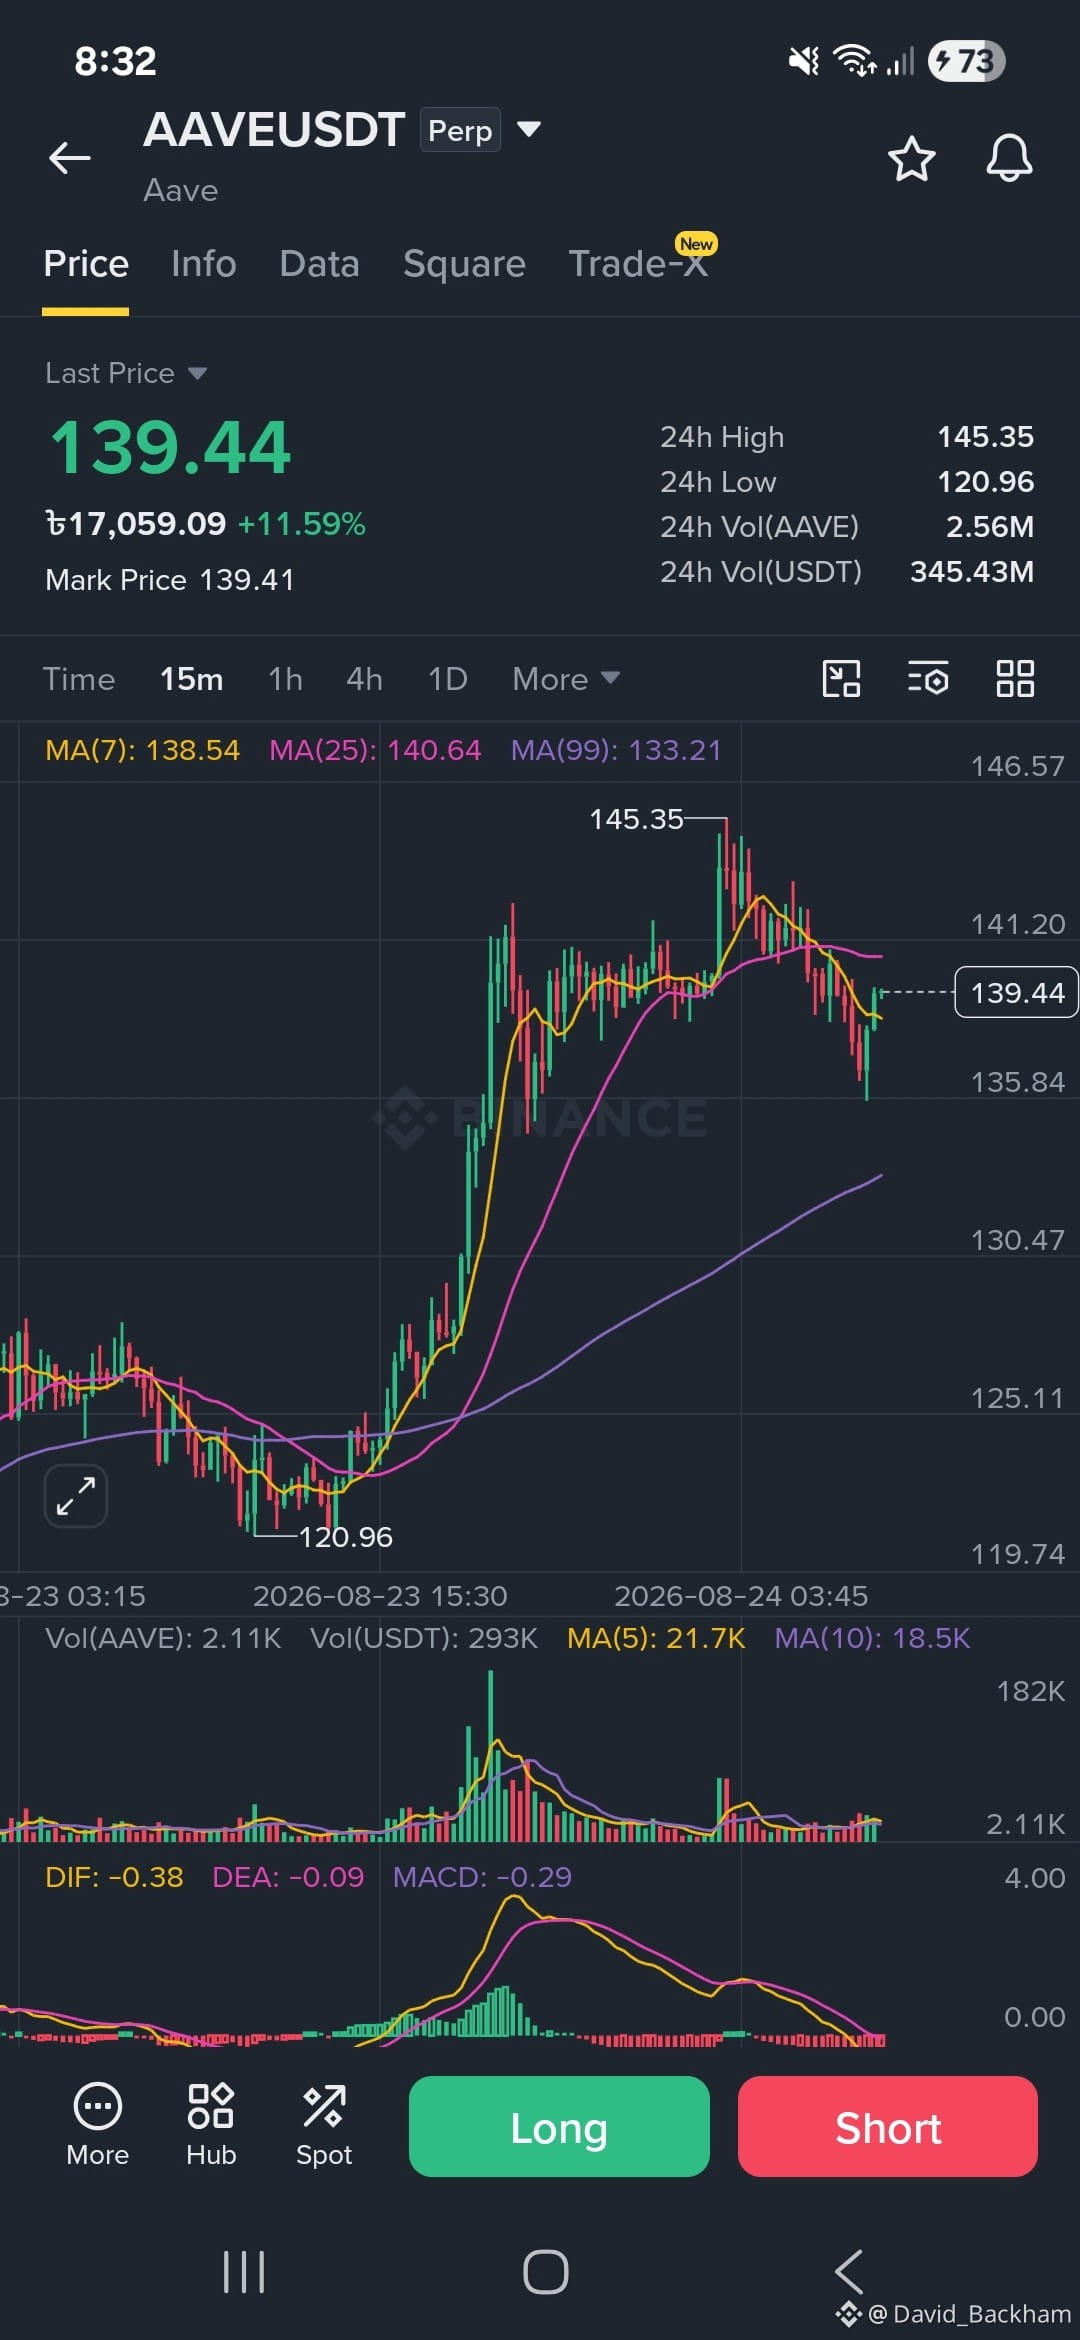Tap the DIF -0.38 MACD label

pos(114,1877)
